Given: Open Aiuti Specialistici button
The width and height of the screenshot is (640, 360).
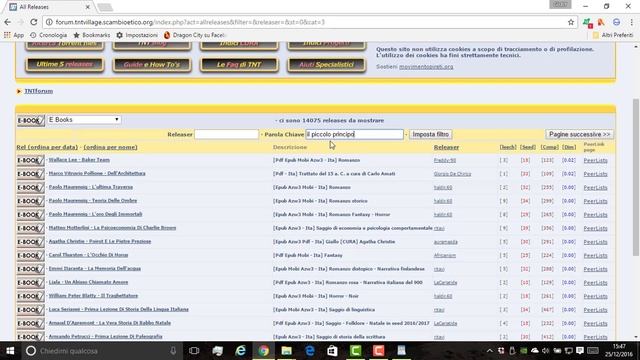Looking at the screenshot, I should coord(327,64).
